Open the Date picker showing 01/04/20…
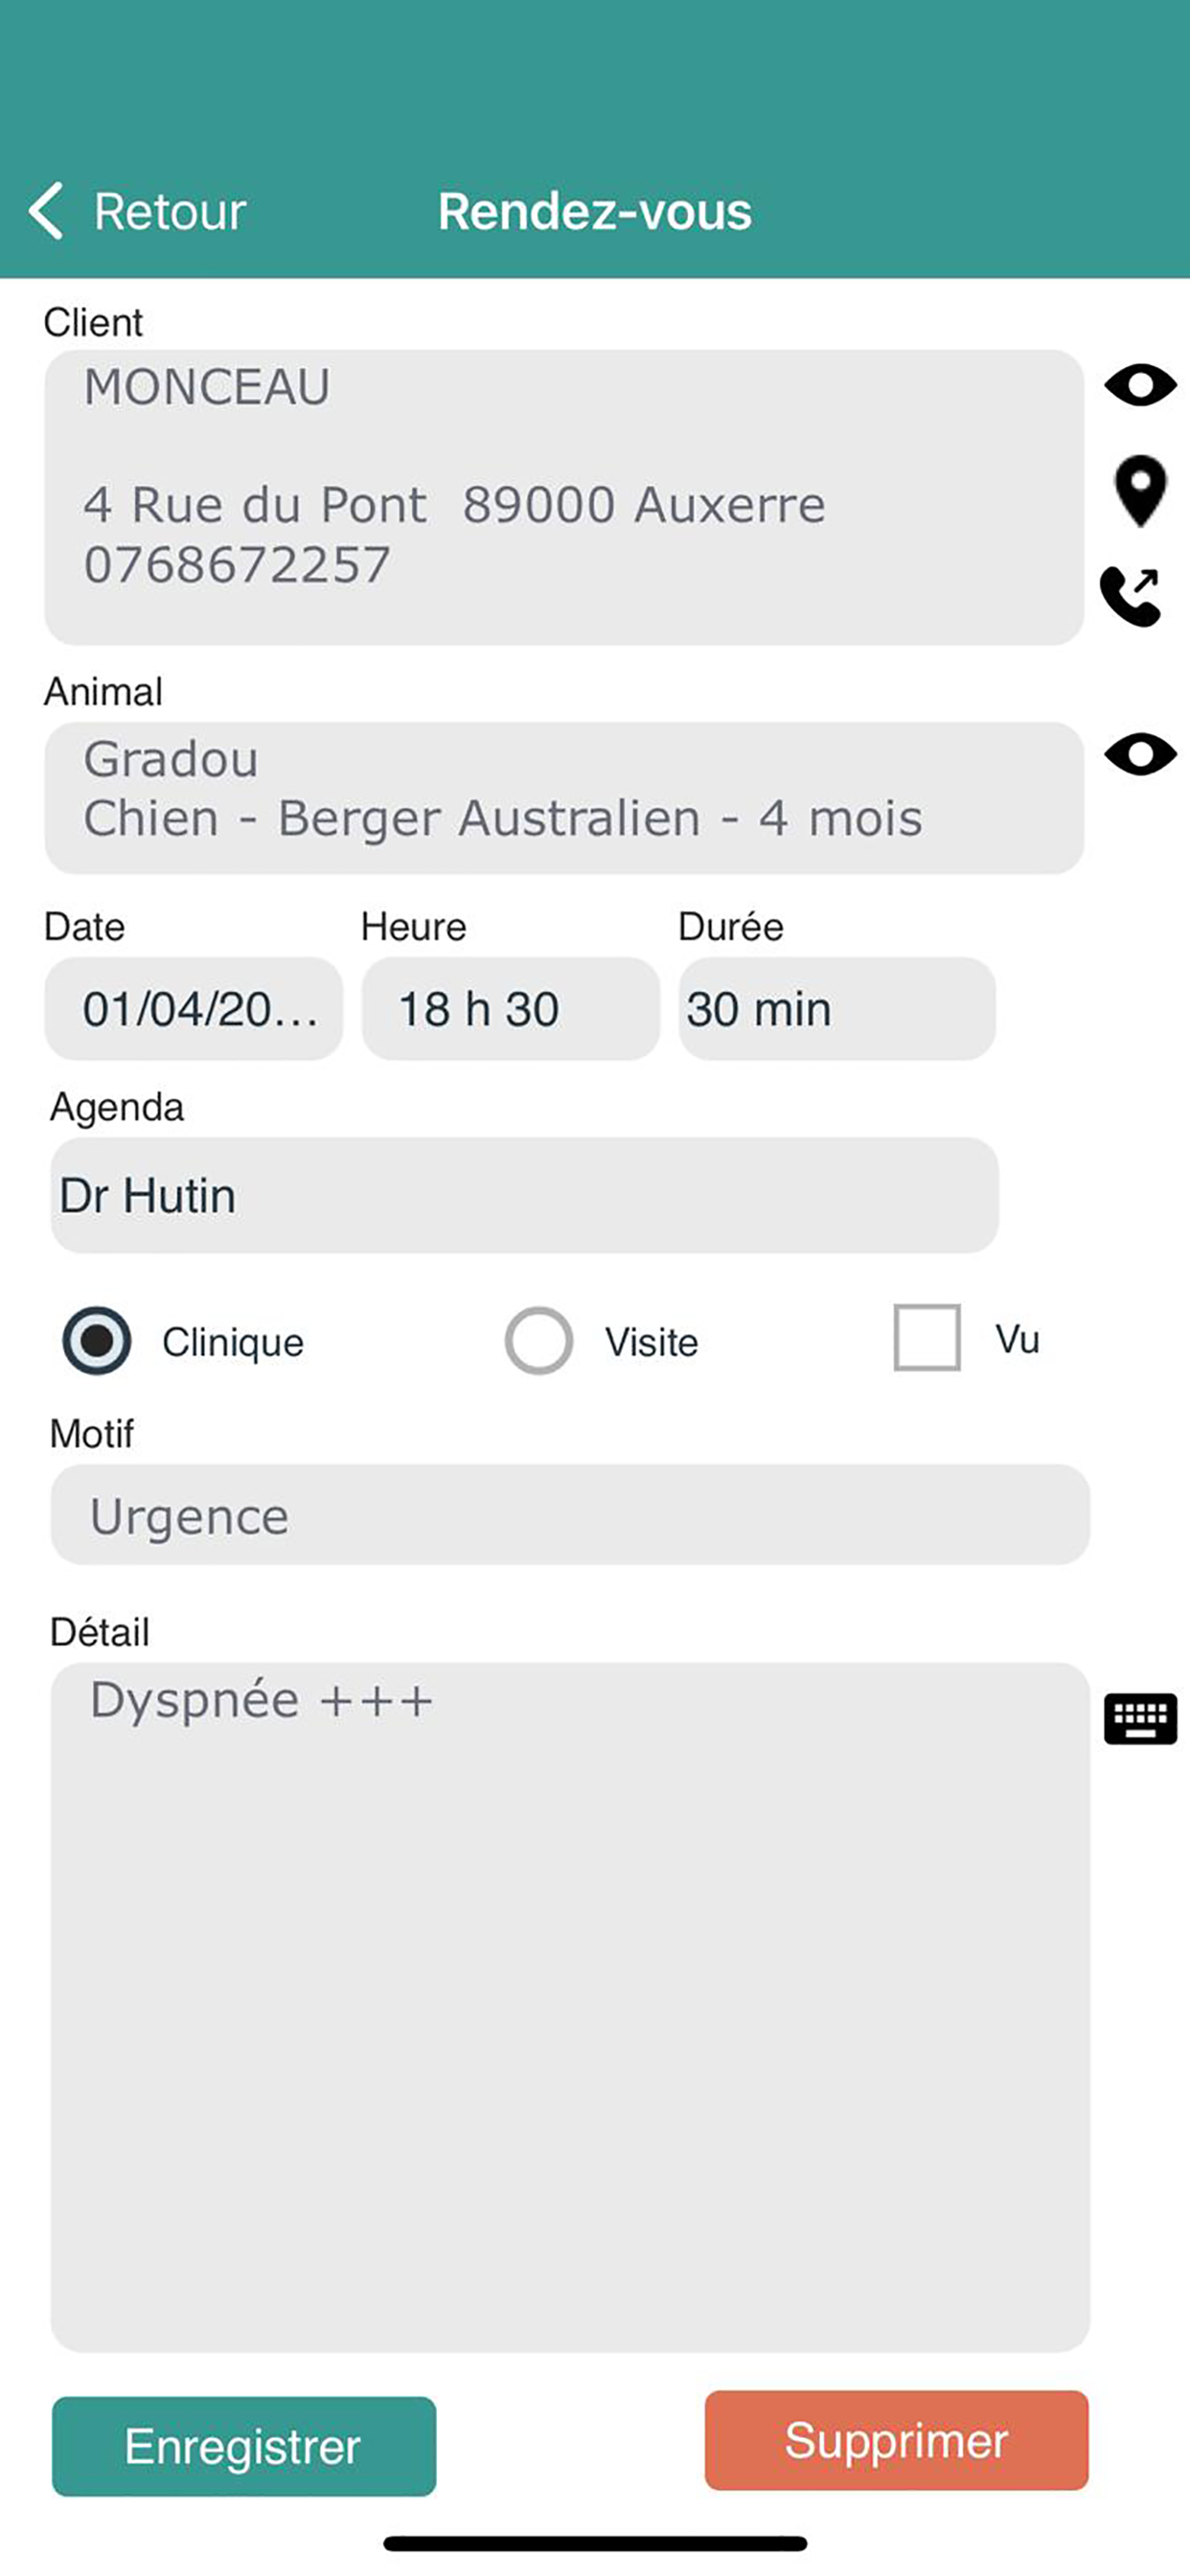 [x=194, y=1009]
